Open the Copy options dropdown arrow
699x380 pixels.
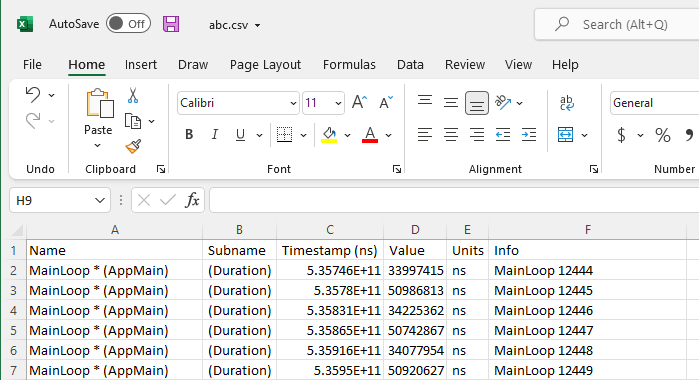pyautogui.click(x=152, y=121)
